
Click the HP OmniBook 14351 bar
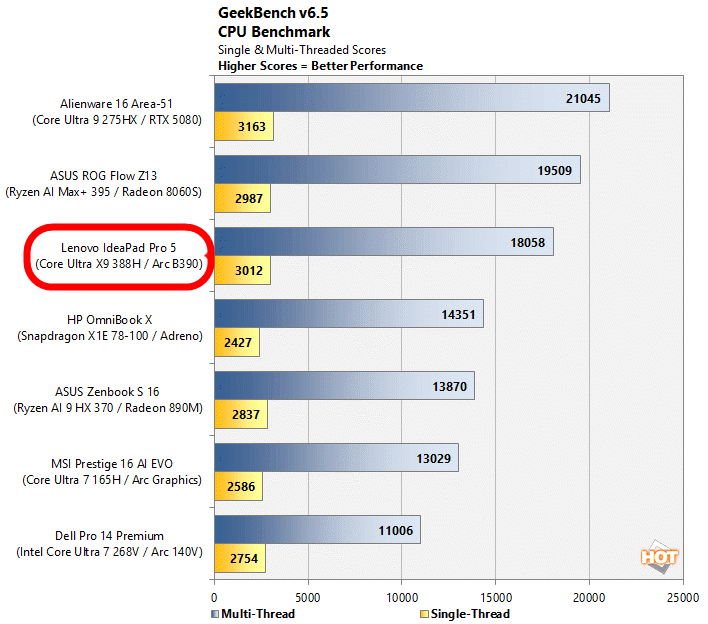[x=348, y=314]
